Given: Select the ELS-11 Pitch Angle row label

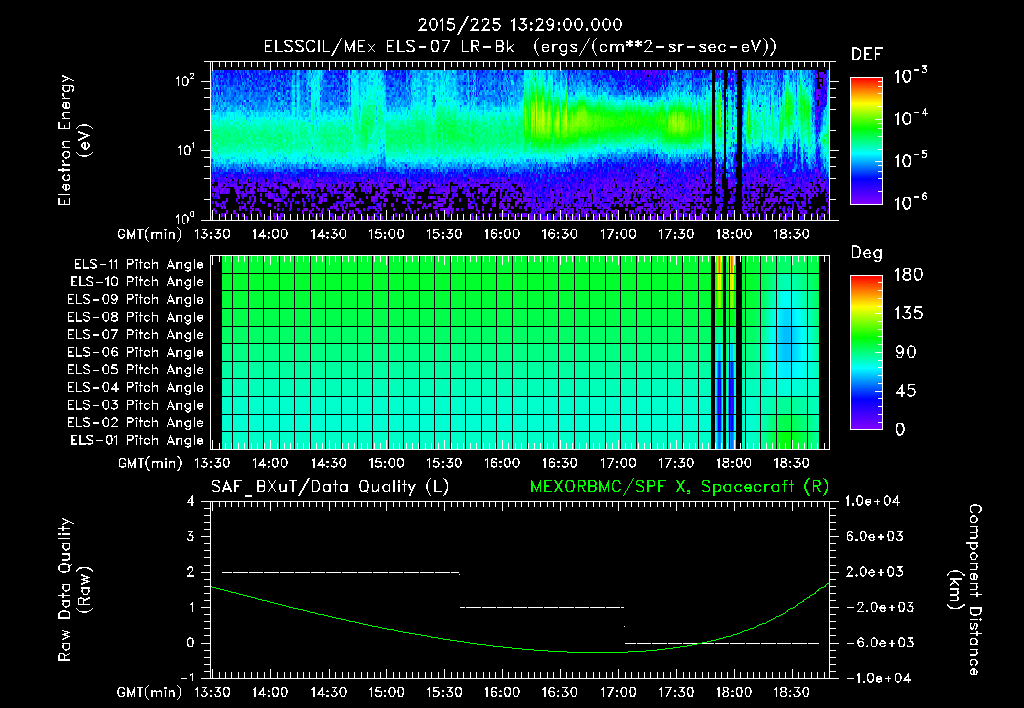Looking at the screenshot, I should pyautogui.click(x=138, y=265).
